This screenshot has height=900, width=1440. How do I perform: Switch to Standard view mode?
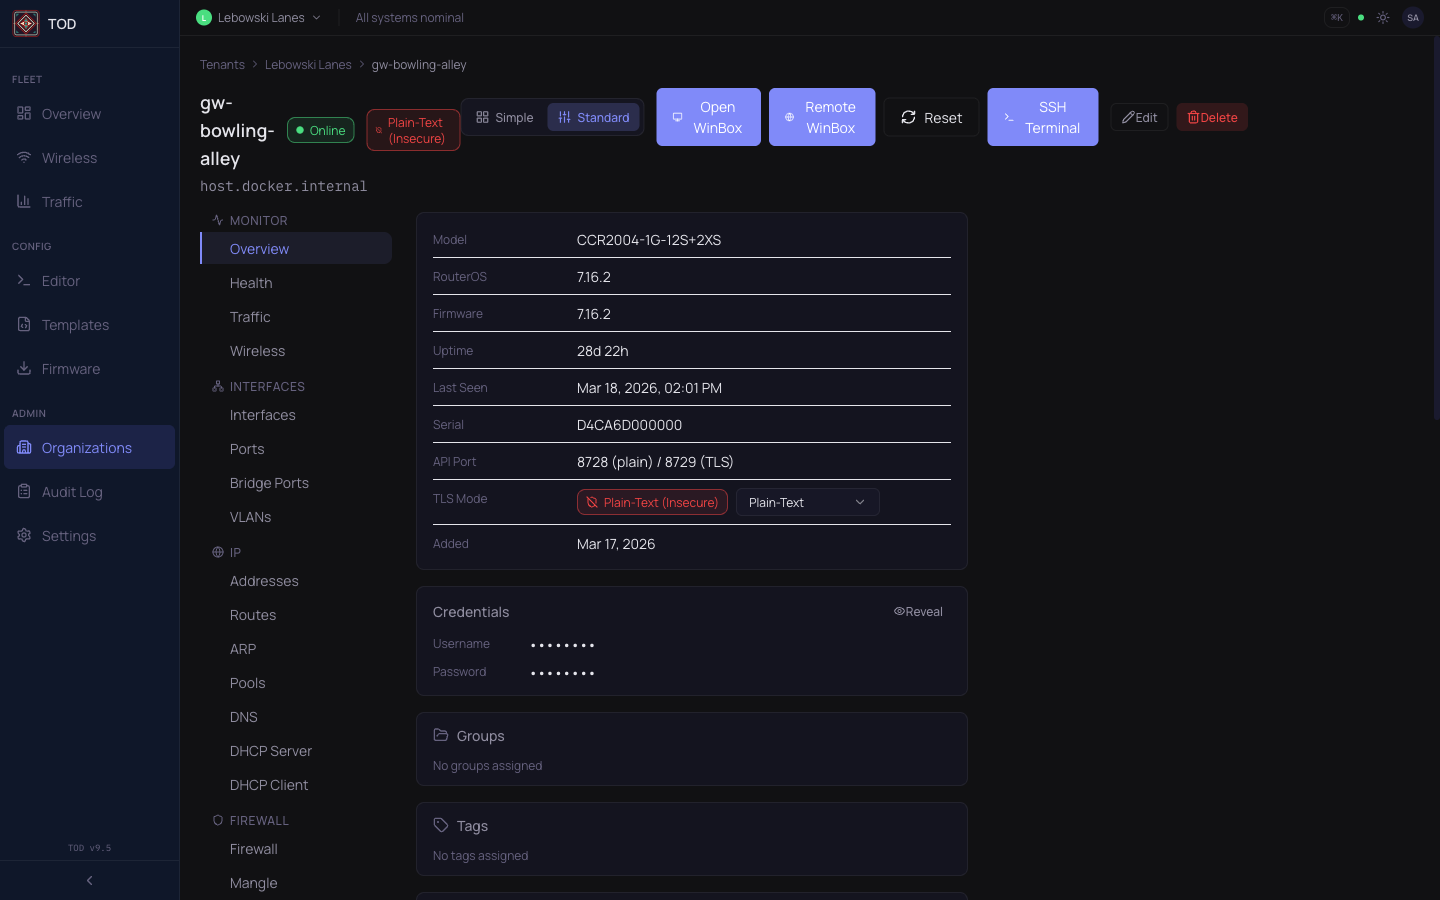[594, 117]
